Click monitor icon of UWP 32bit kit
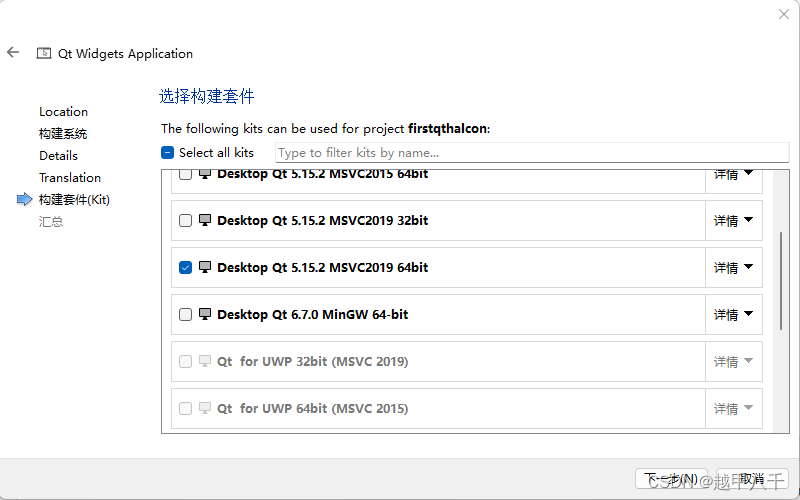The height and width of the screenshot is (500, 800). click(x=205, y=361)
